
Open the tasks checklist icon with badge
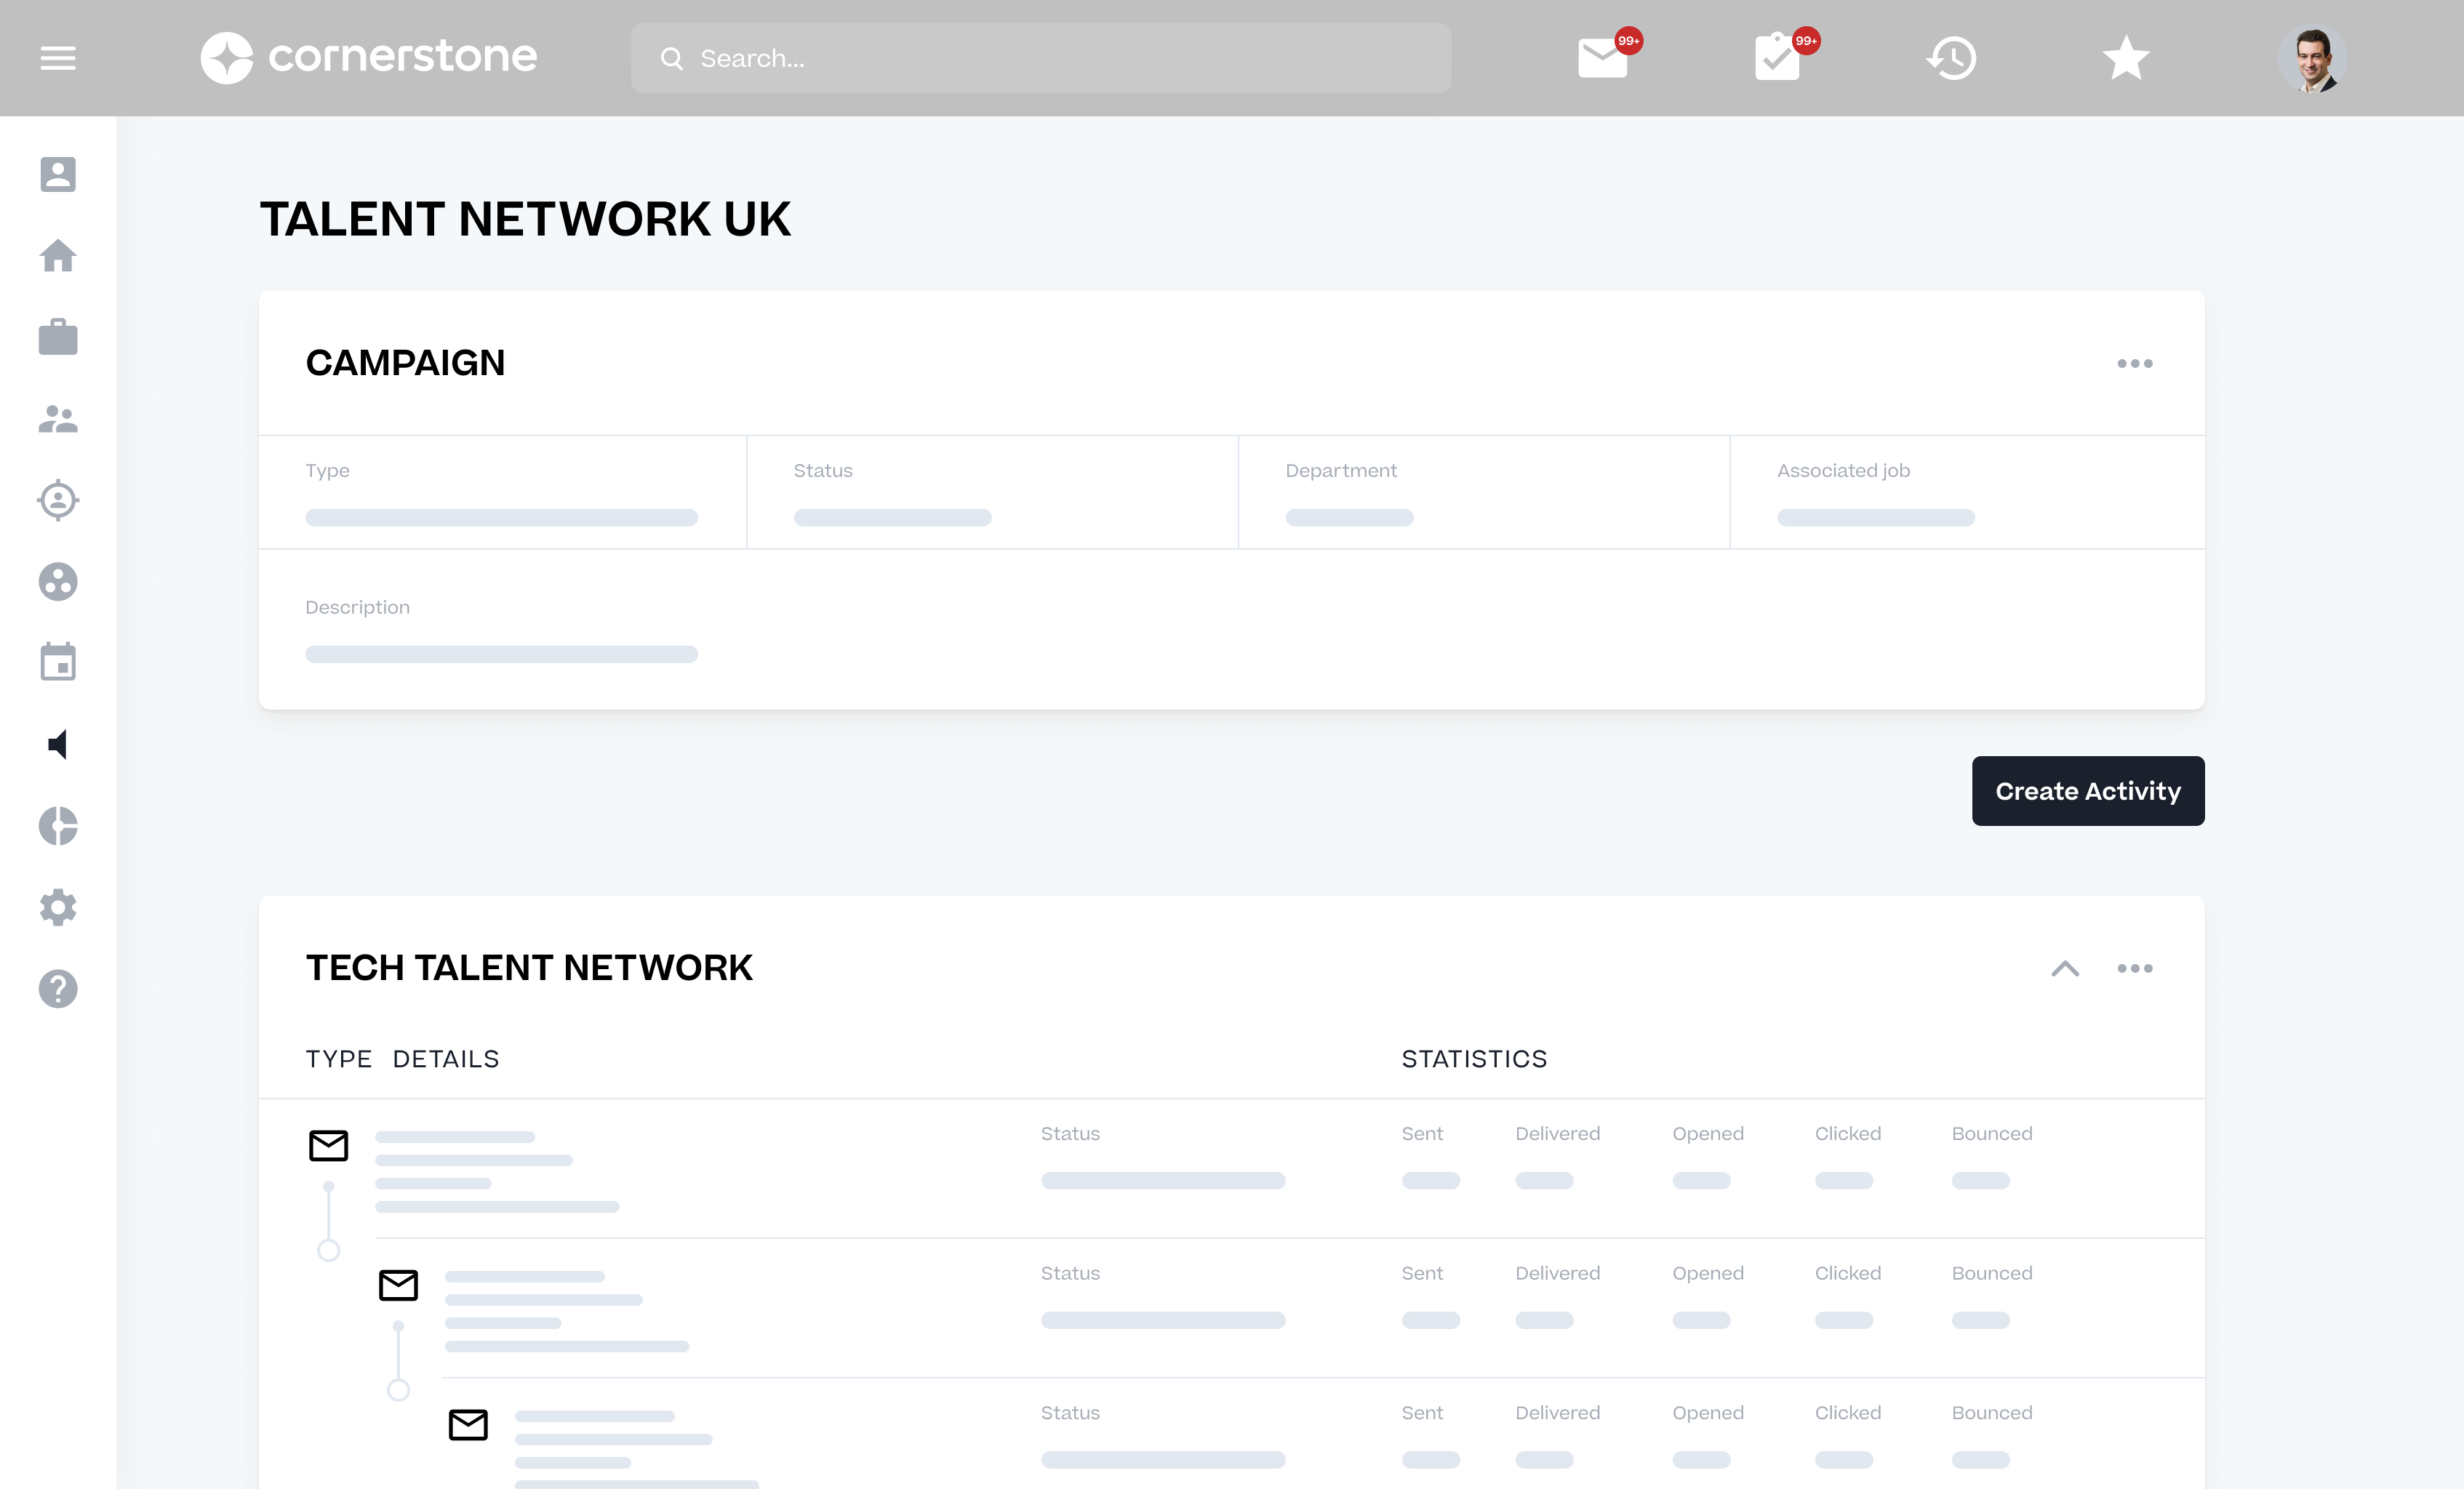(1778, 58)
